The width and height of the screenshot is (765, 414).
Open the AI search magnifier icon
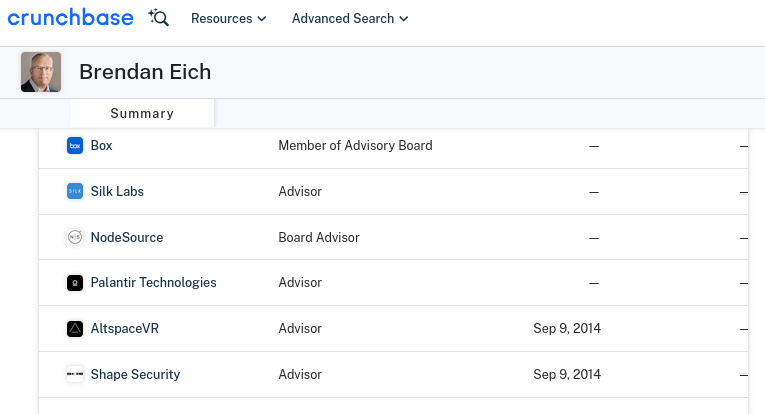click(x=159, y=18)
